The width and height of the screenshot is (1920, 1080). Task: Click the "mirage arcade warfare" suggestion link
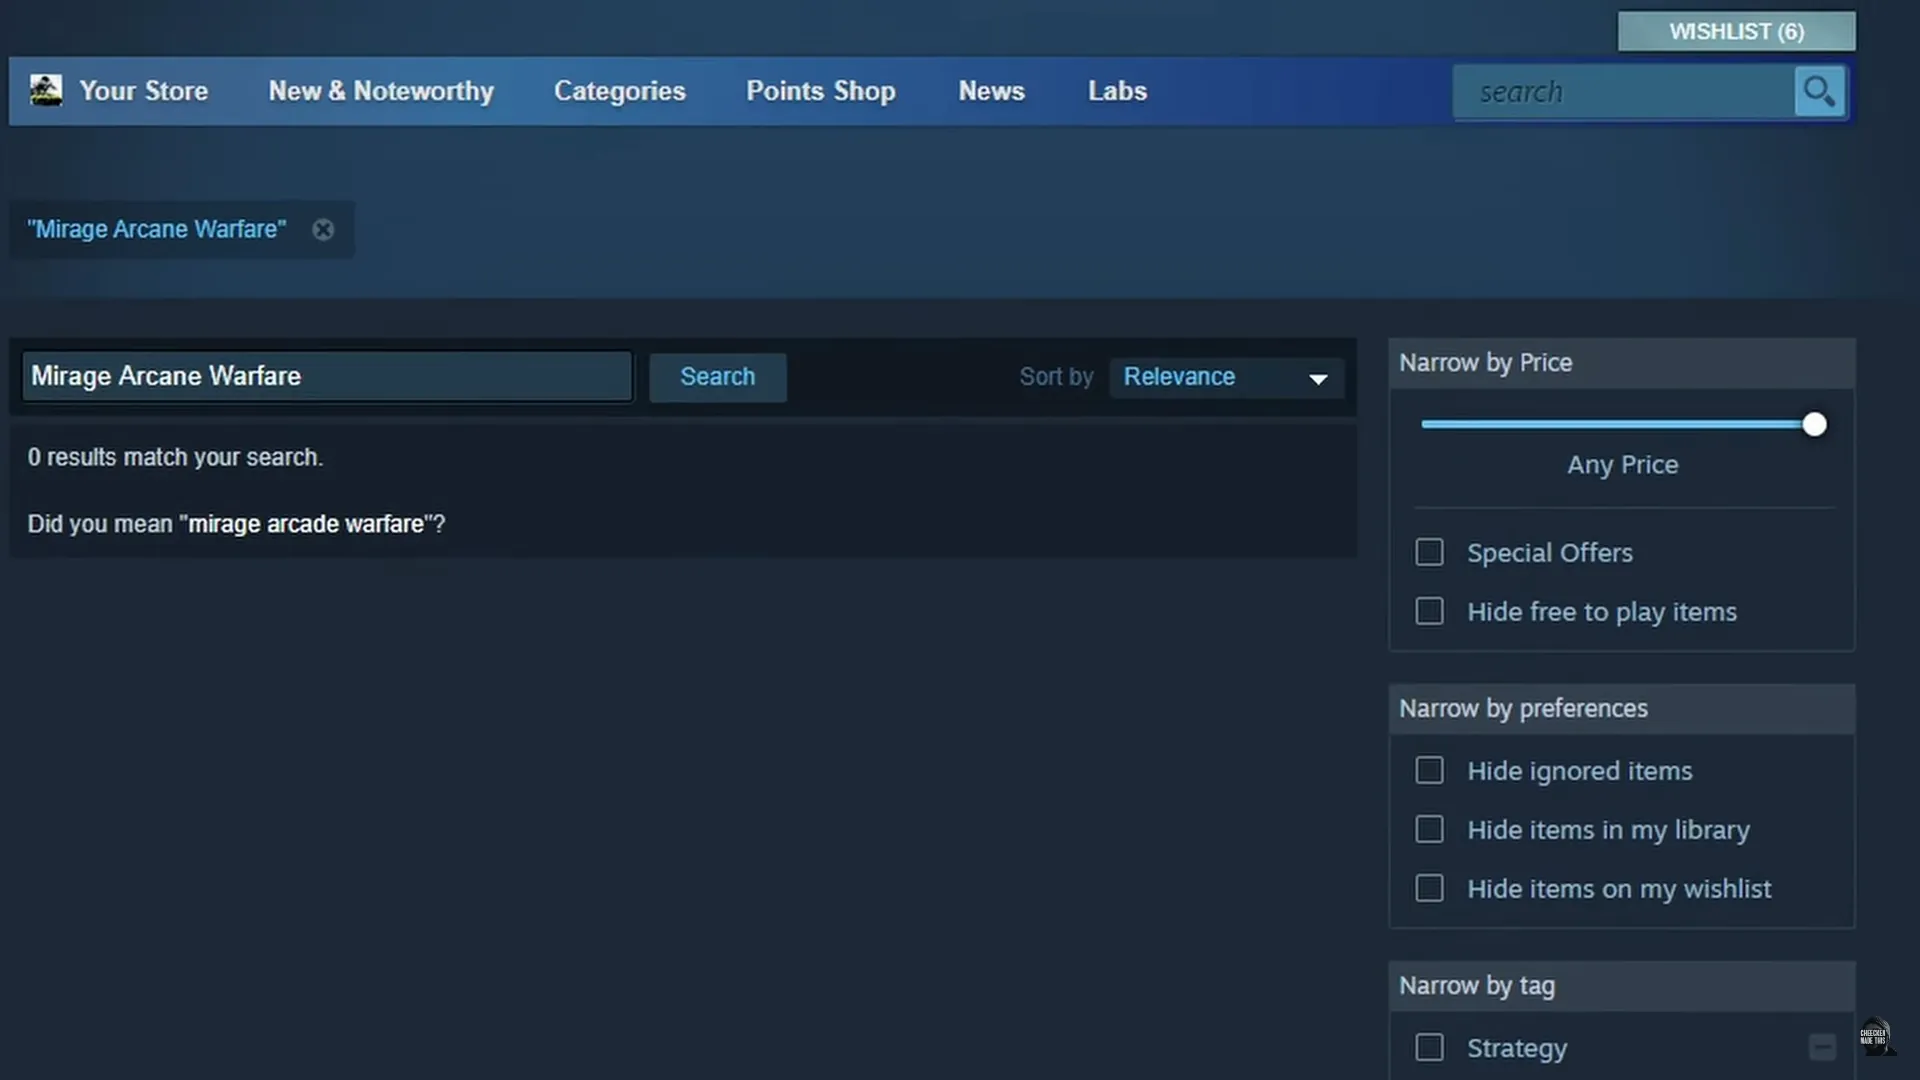(306, 524)
